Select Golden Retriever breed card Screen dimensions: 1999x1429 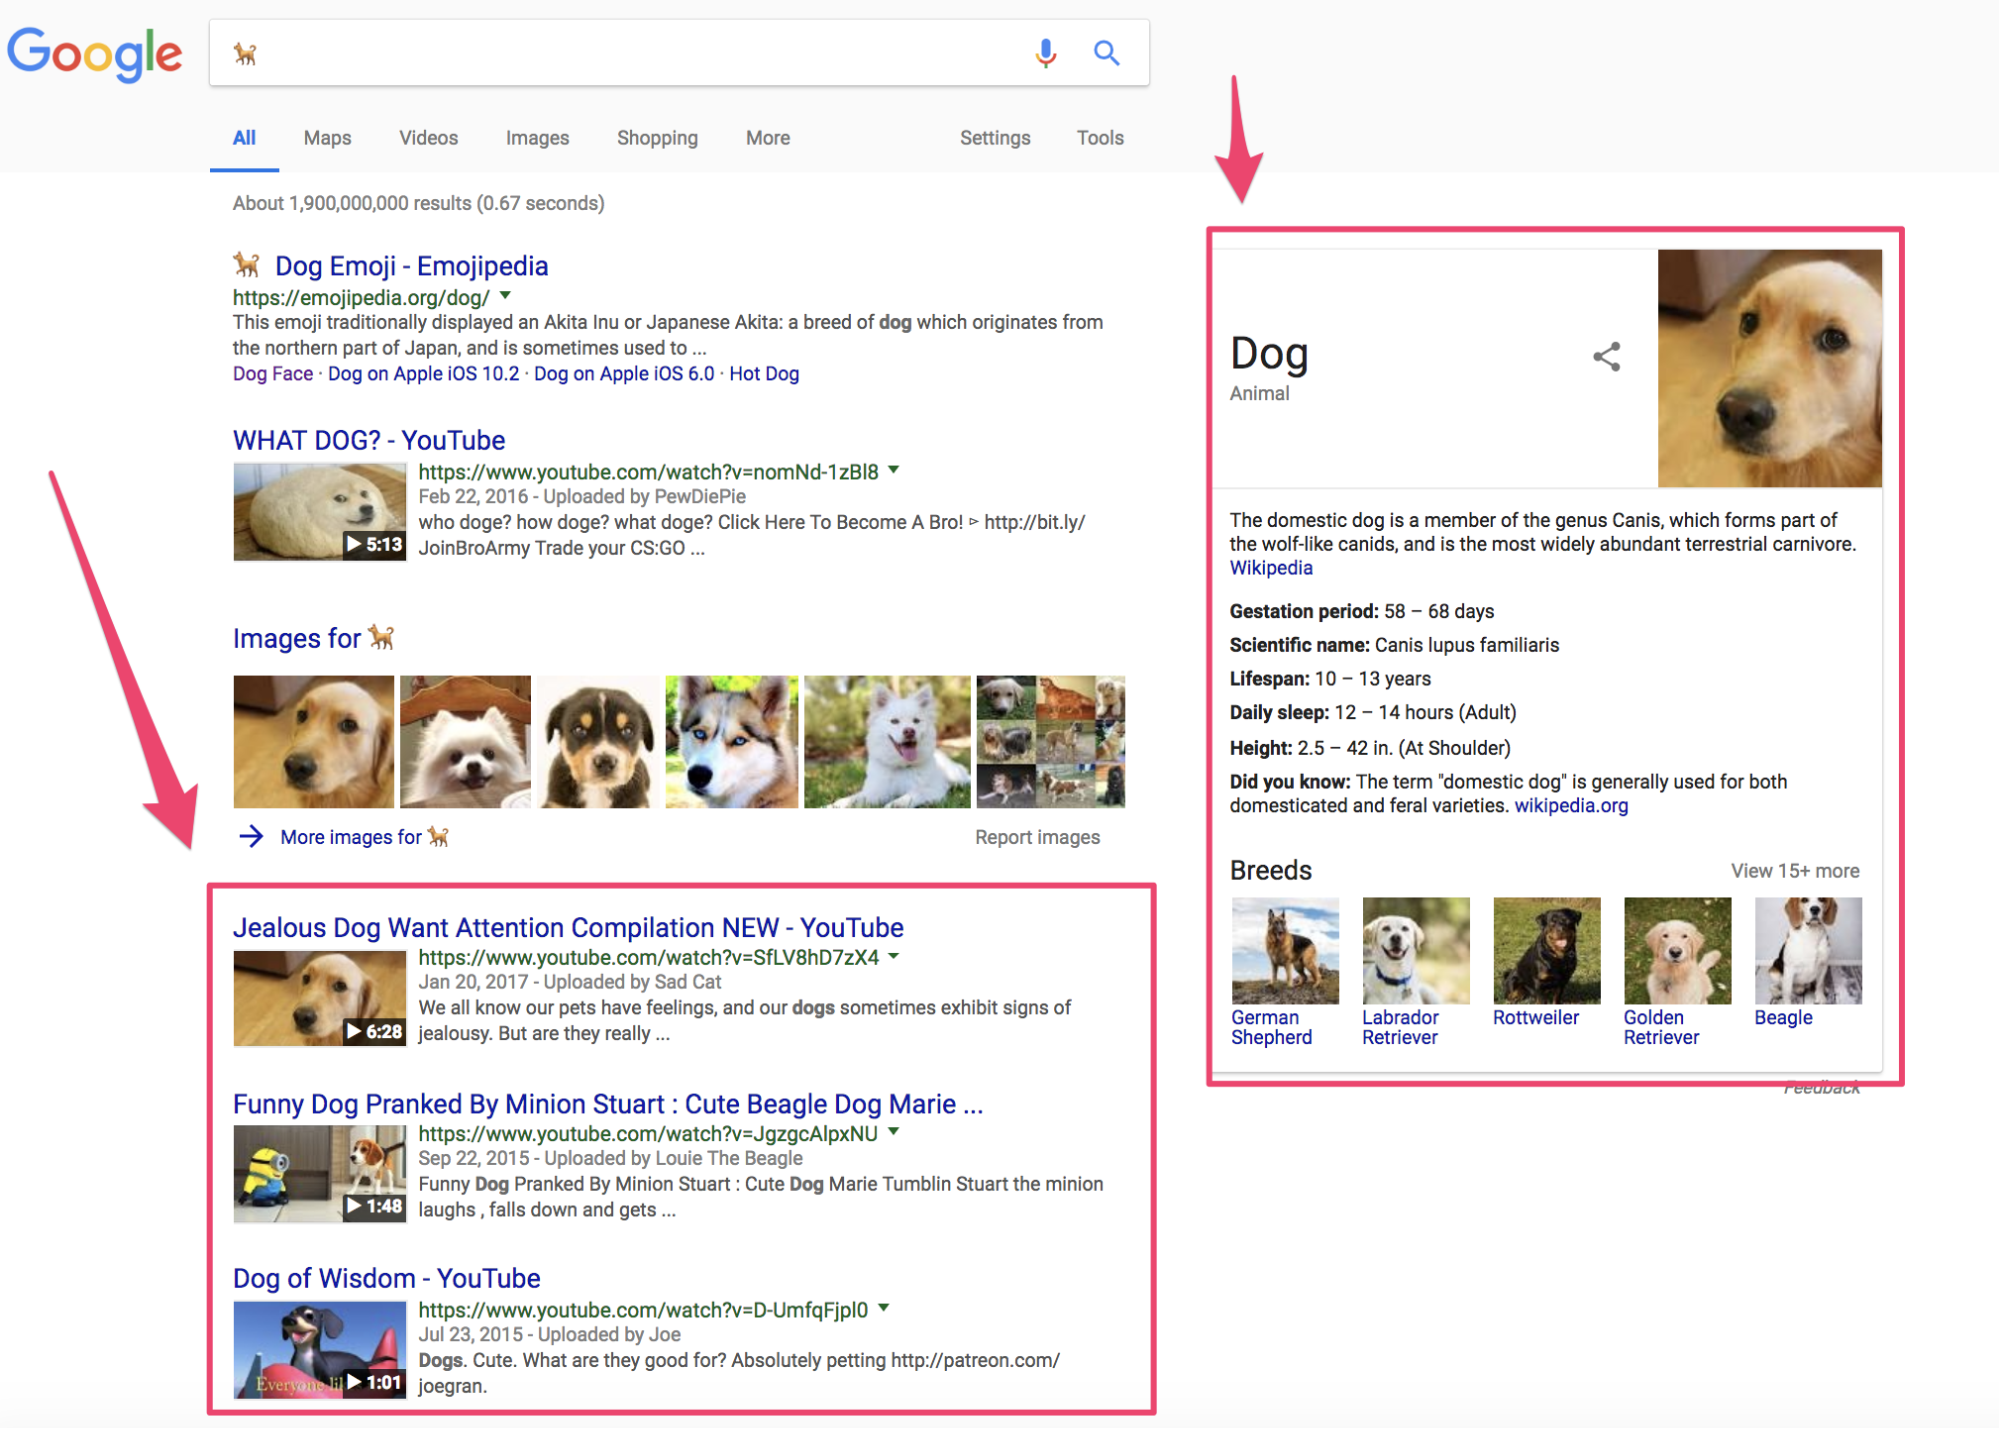(1677, 972)
